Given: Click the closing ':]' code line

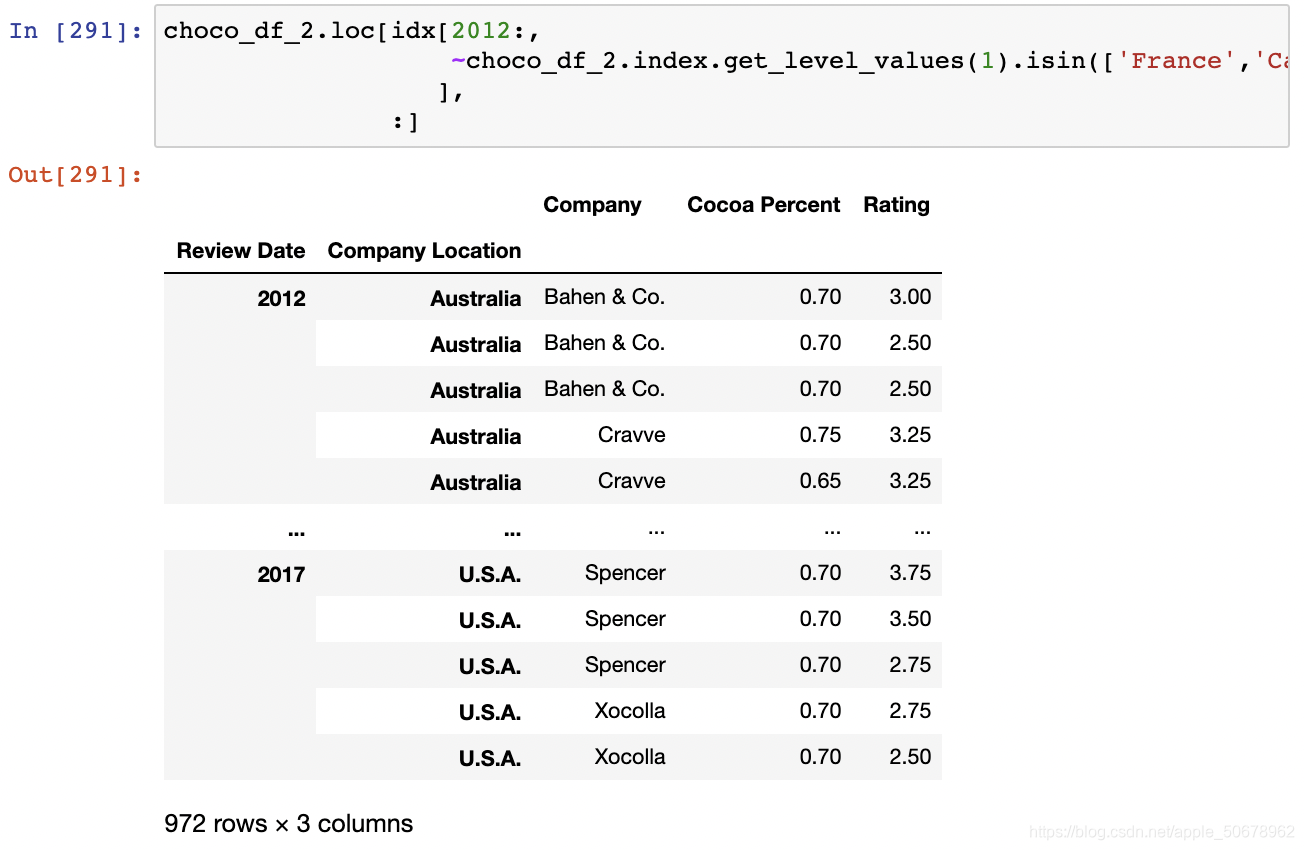Looking at the screenshot, I should coord(405,123).
